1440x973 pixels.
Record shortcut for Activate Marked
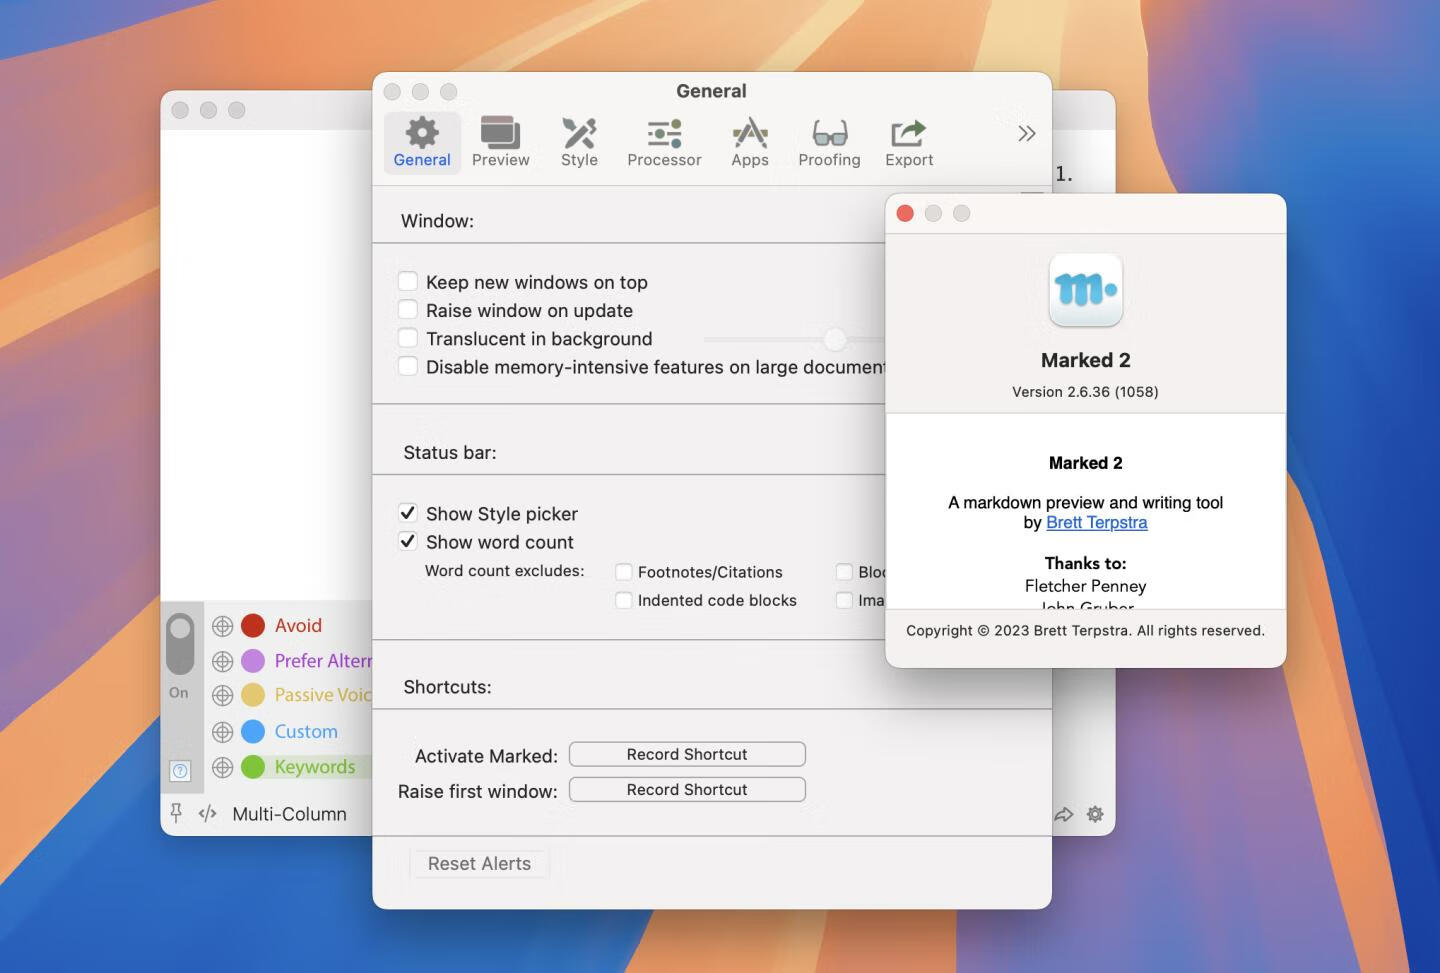687,754
